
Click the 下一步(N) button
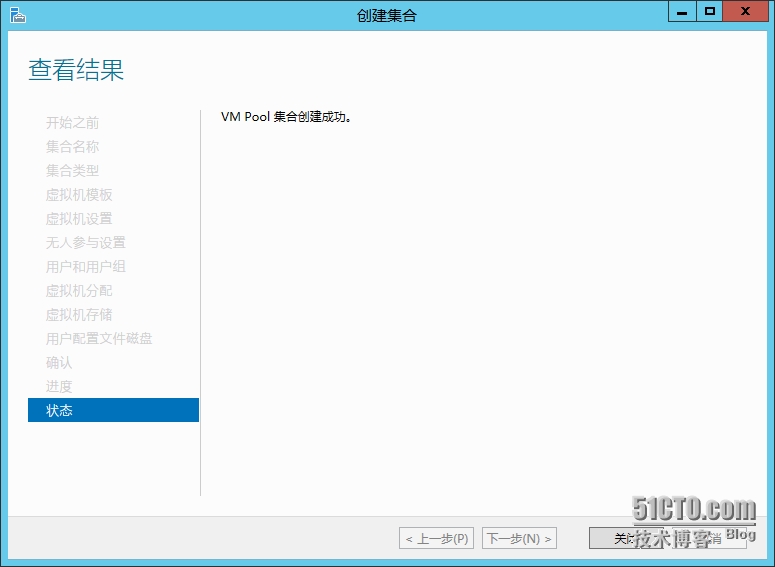coord(519,538)
